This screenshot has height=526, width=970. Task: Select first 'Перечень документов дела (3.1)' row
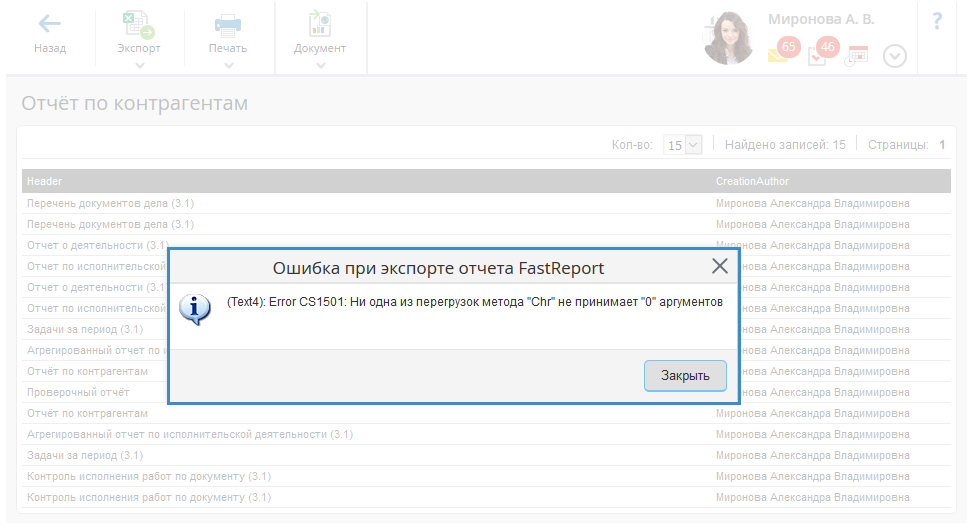(x=486, y=204)
